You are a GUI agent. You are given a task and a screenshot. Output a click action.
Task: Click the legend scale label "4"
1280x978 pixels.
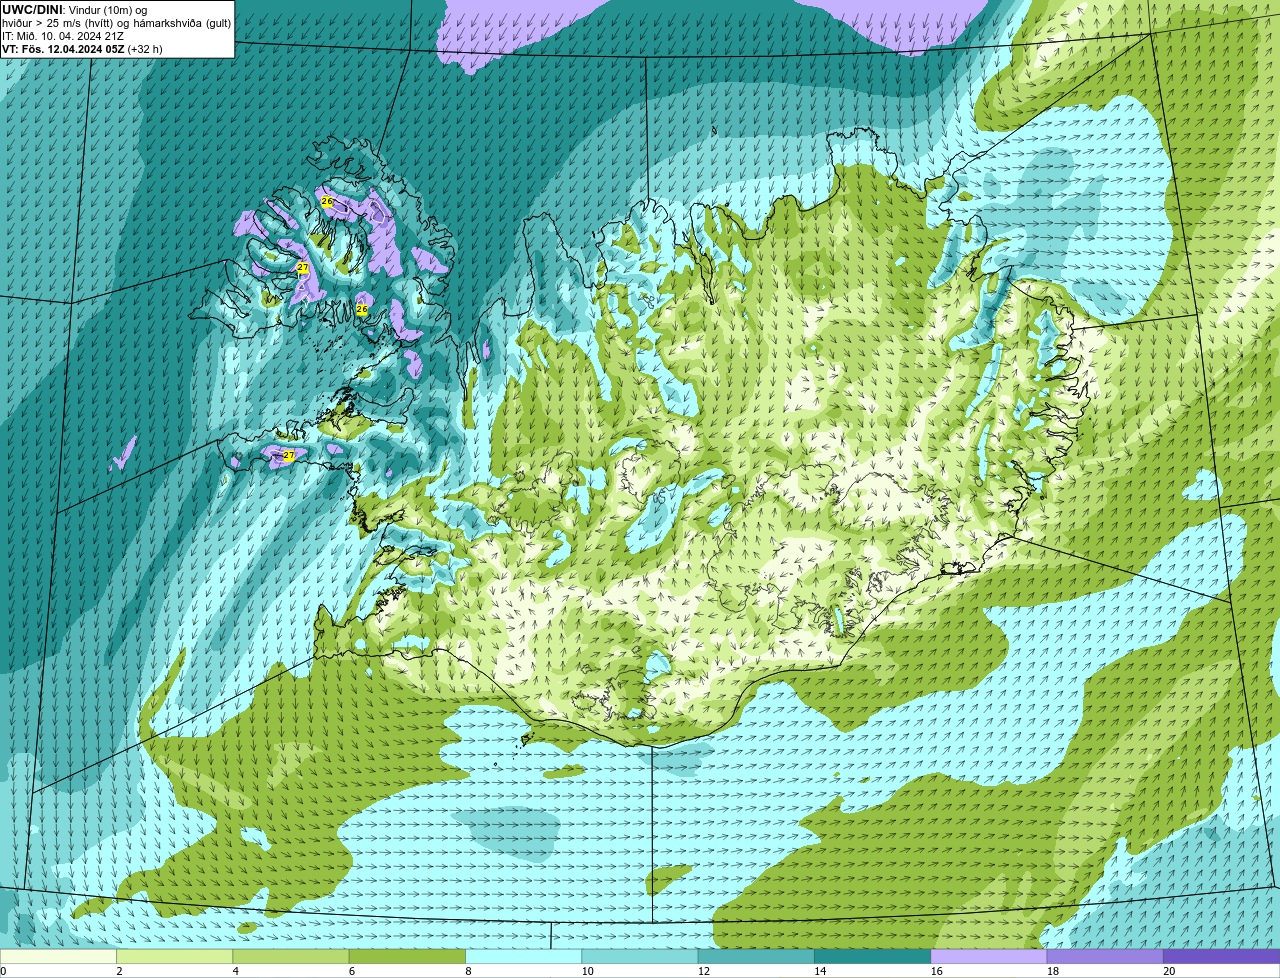click(235, 971)
